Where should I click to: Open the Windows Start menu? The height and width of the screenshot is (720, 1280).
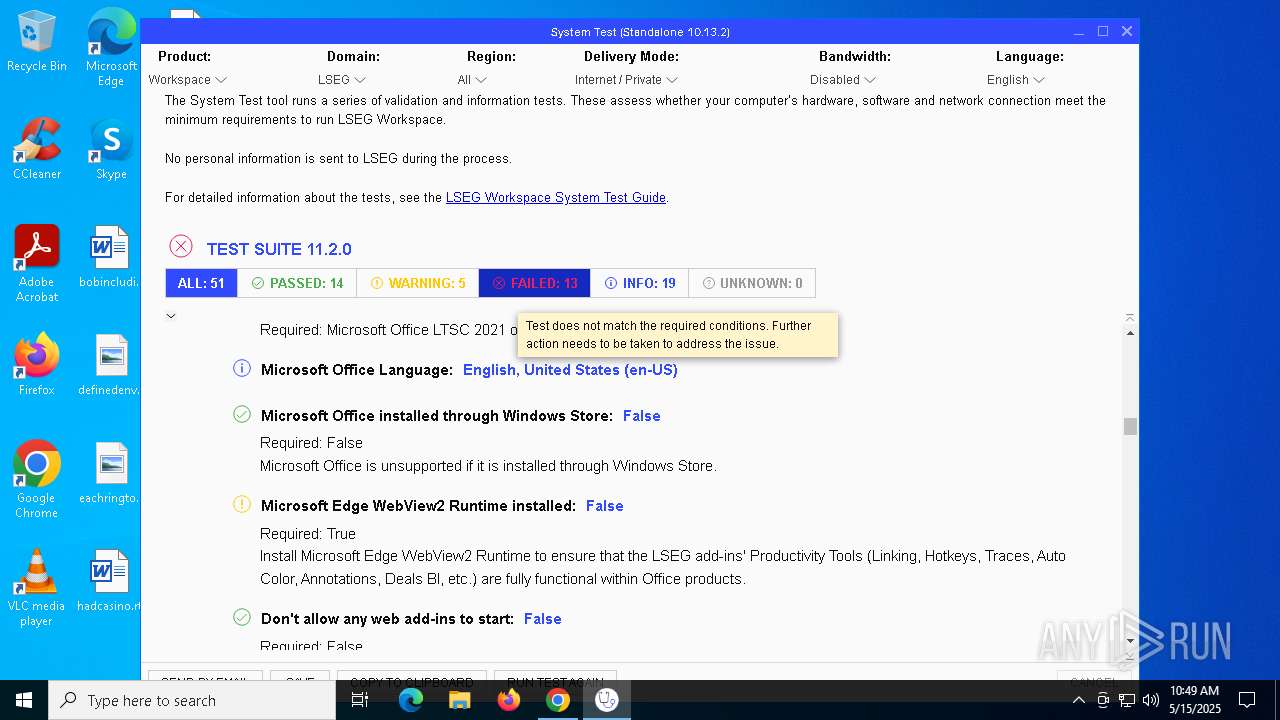(x=24, y=700)
